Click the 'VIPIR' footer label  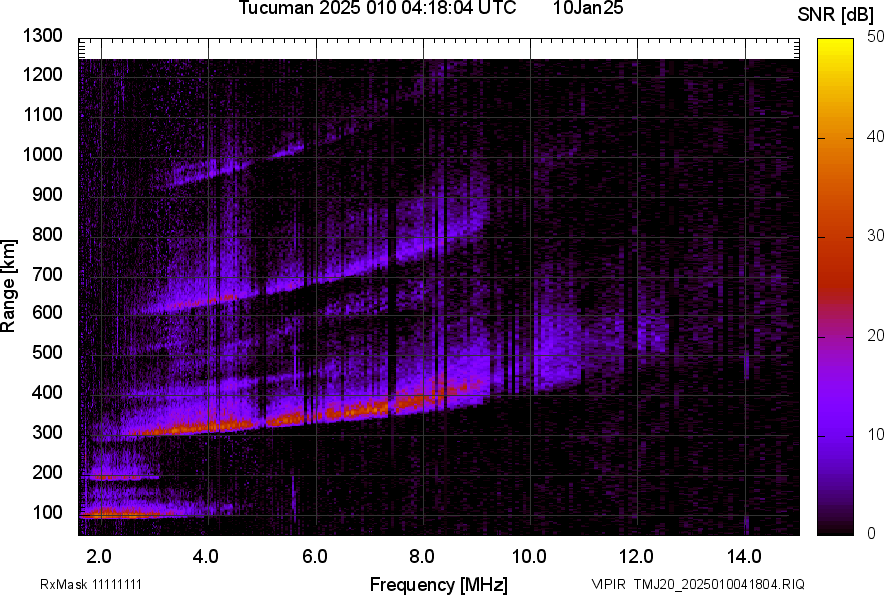tap(609, 585)
